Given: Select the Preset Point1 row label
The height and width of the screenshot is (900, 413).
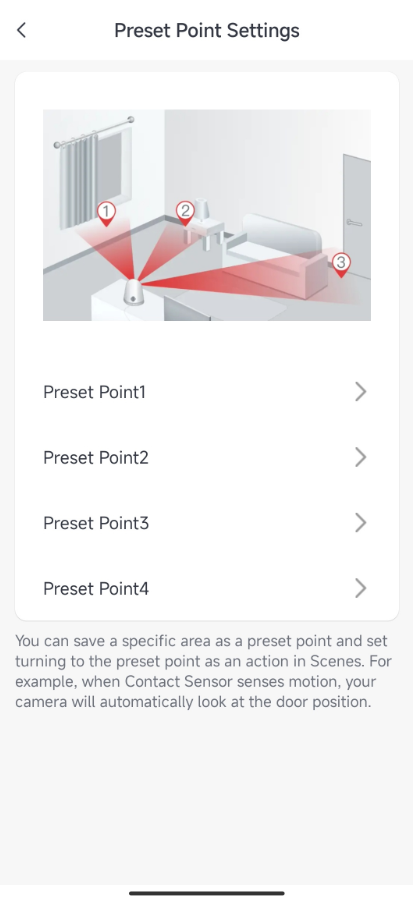Looking at the screenshot, I should [x=95, y=392].
